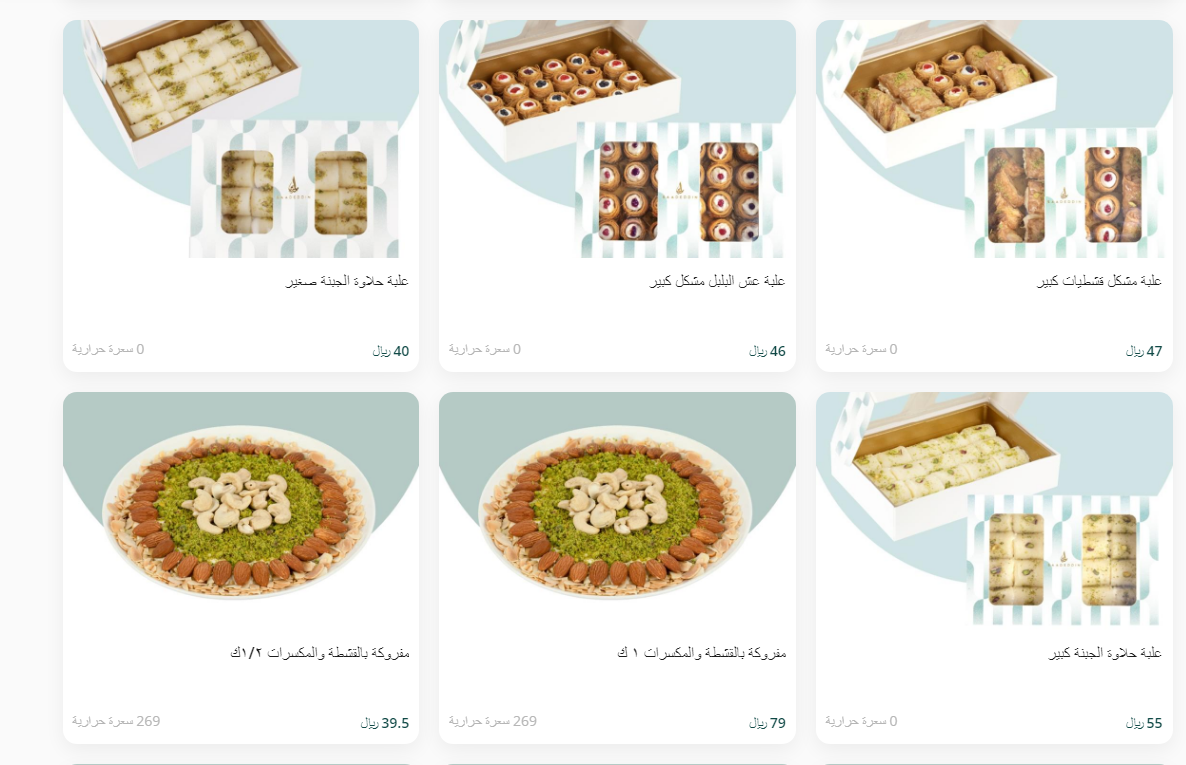Select the 46 ريال price label
Image resolution: width=1186 pixels, height=765 pixels.
[x=767, y=351]
